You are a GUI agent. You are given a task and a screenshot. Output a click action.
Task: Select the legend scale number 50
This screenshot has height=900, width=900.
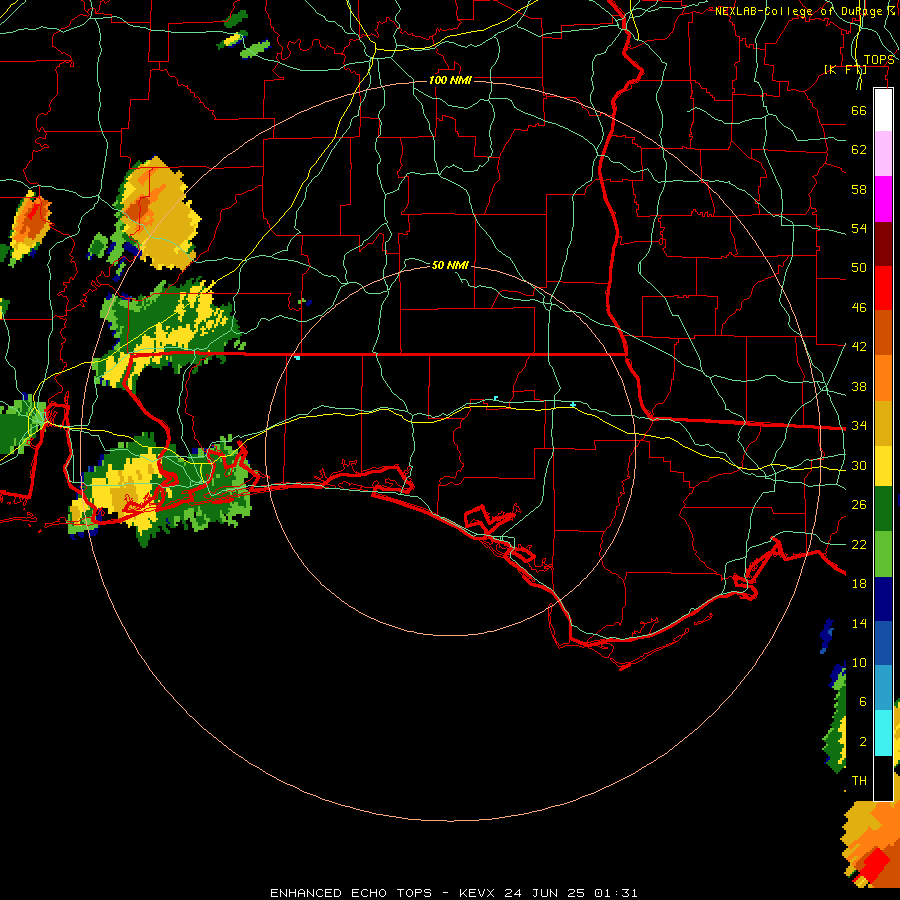coord(859,267)
